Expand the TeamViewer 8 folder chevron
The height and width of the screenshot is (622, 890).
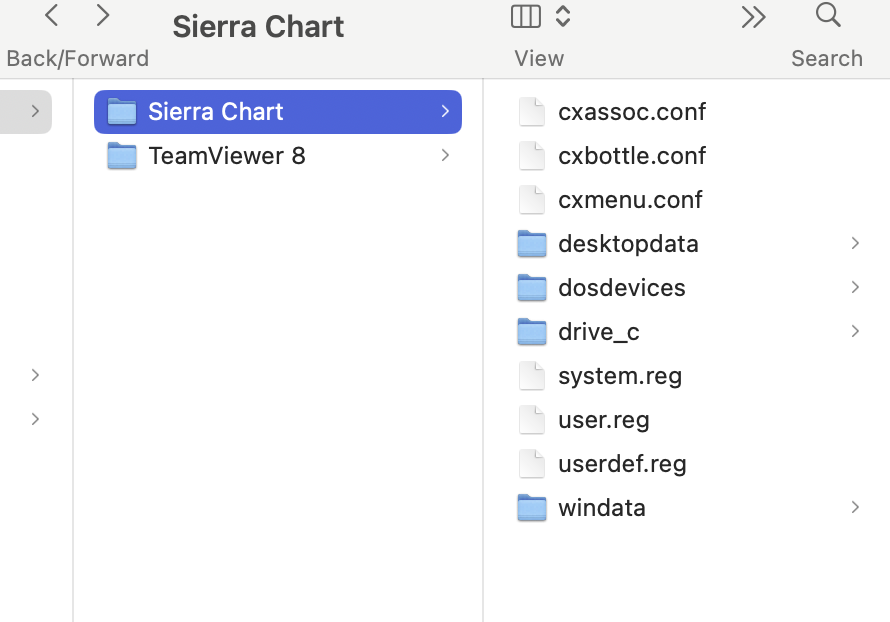(x=445, y=155)
